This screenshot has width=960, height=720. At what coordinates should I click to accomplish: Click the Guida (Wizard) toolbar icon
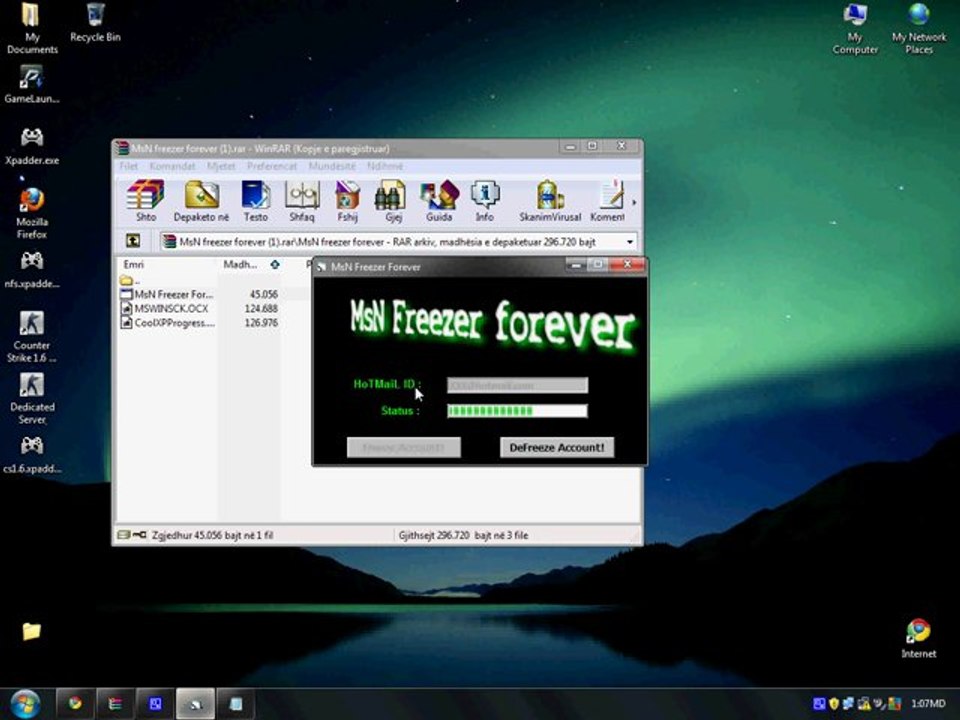tap(439, 201)
